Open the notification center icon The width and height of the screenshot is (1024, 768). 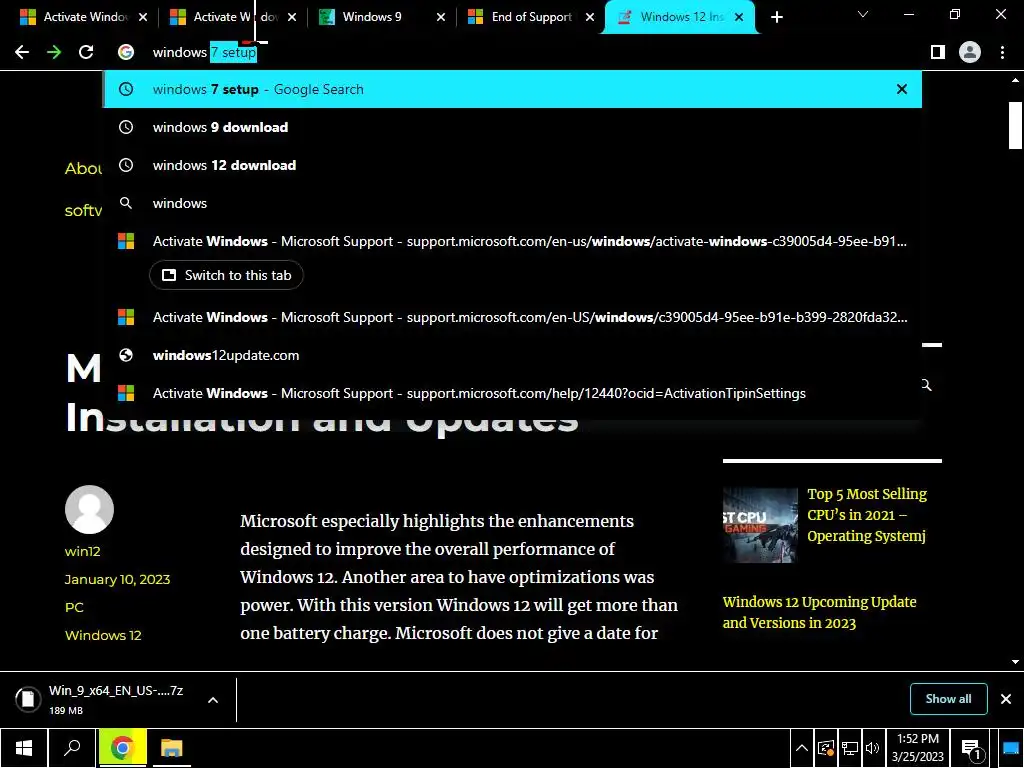point(971,749)
